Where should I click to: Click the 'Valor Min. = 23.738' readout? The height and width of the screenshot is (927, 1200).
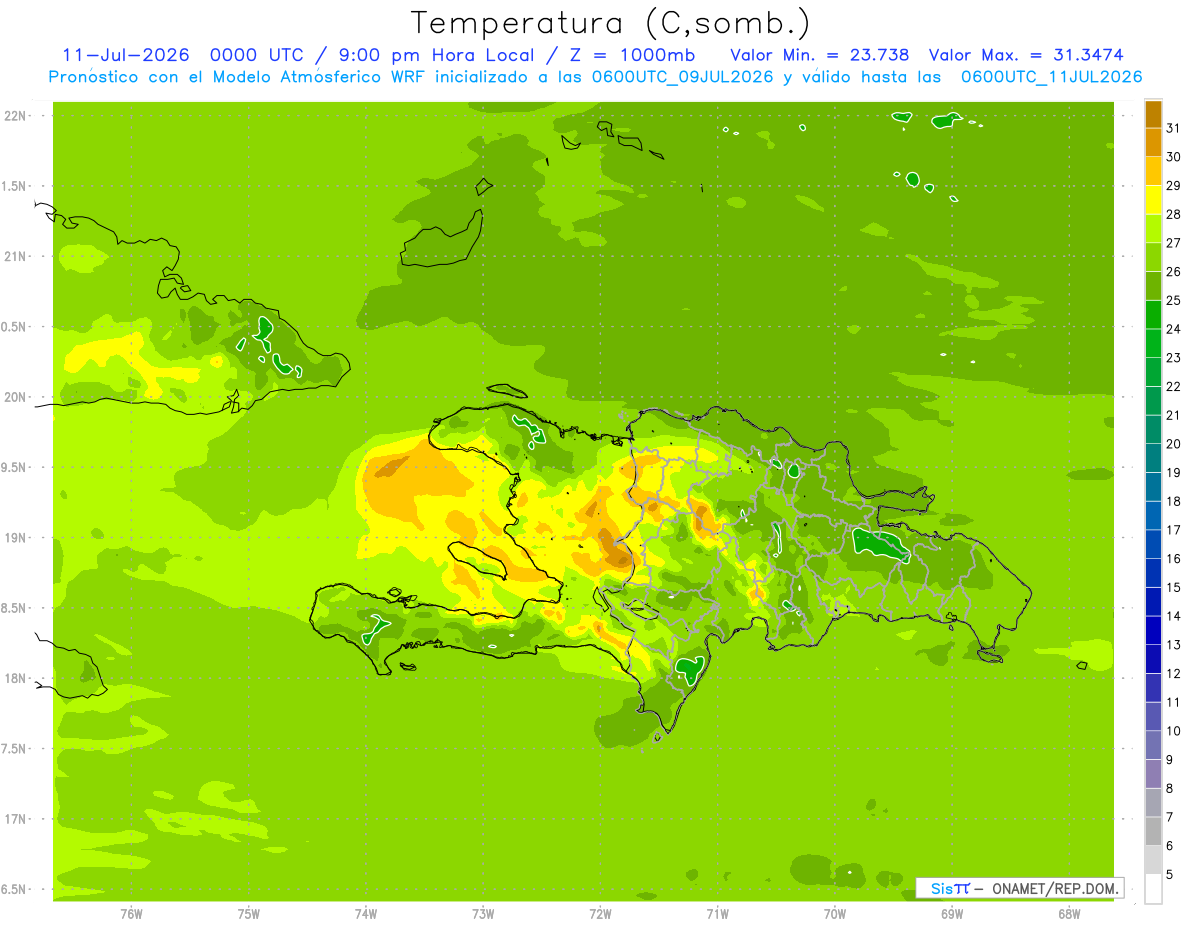click(820, 55)
